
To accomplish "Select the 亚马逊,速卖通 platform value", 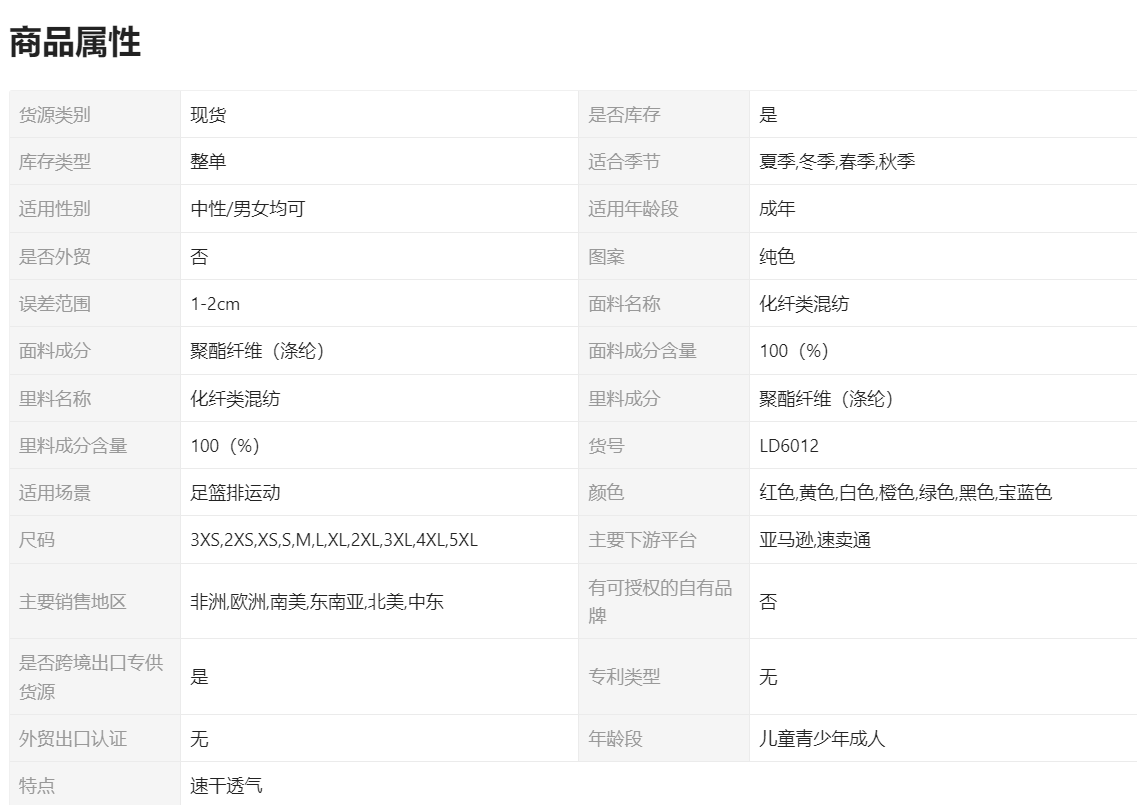I will [815, 540].
